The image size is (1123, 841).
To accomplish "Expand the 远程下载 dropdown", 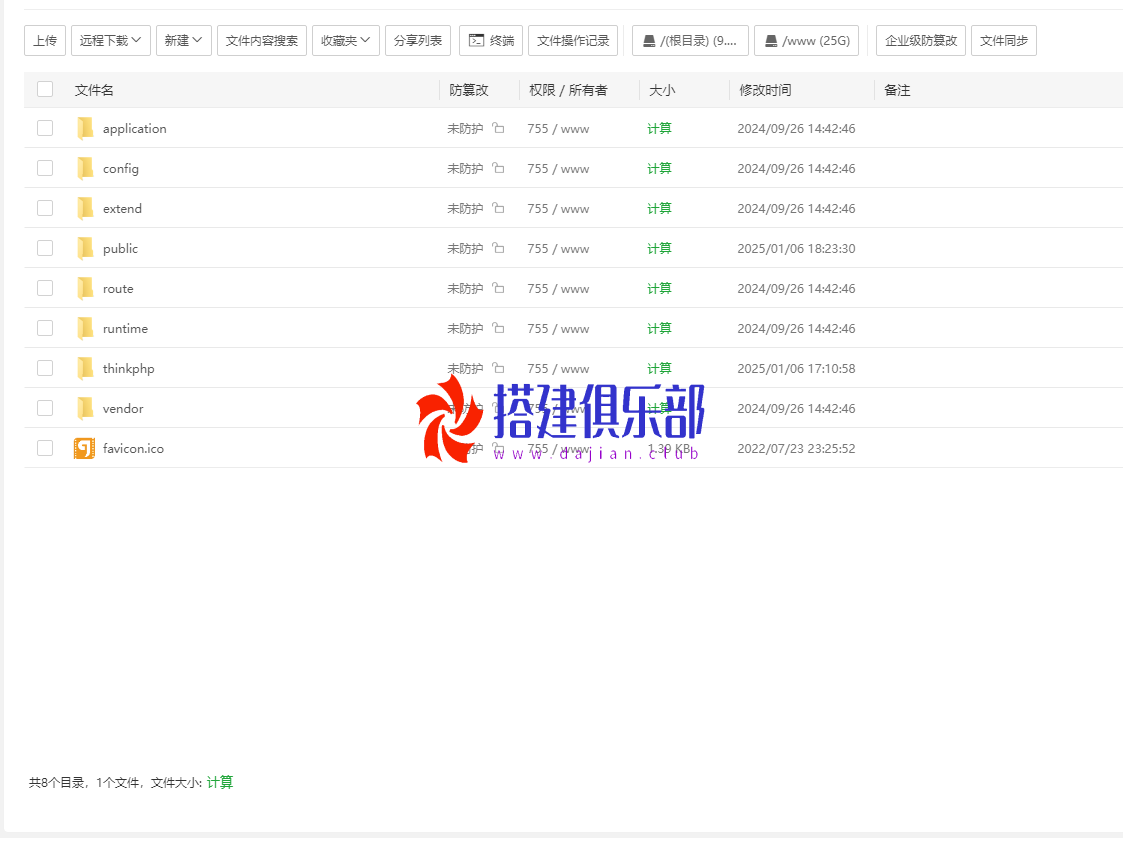I will point(111,41).
